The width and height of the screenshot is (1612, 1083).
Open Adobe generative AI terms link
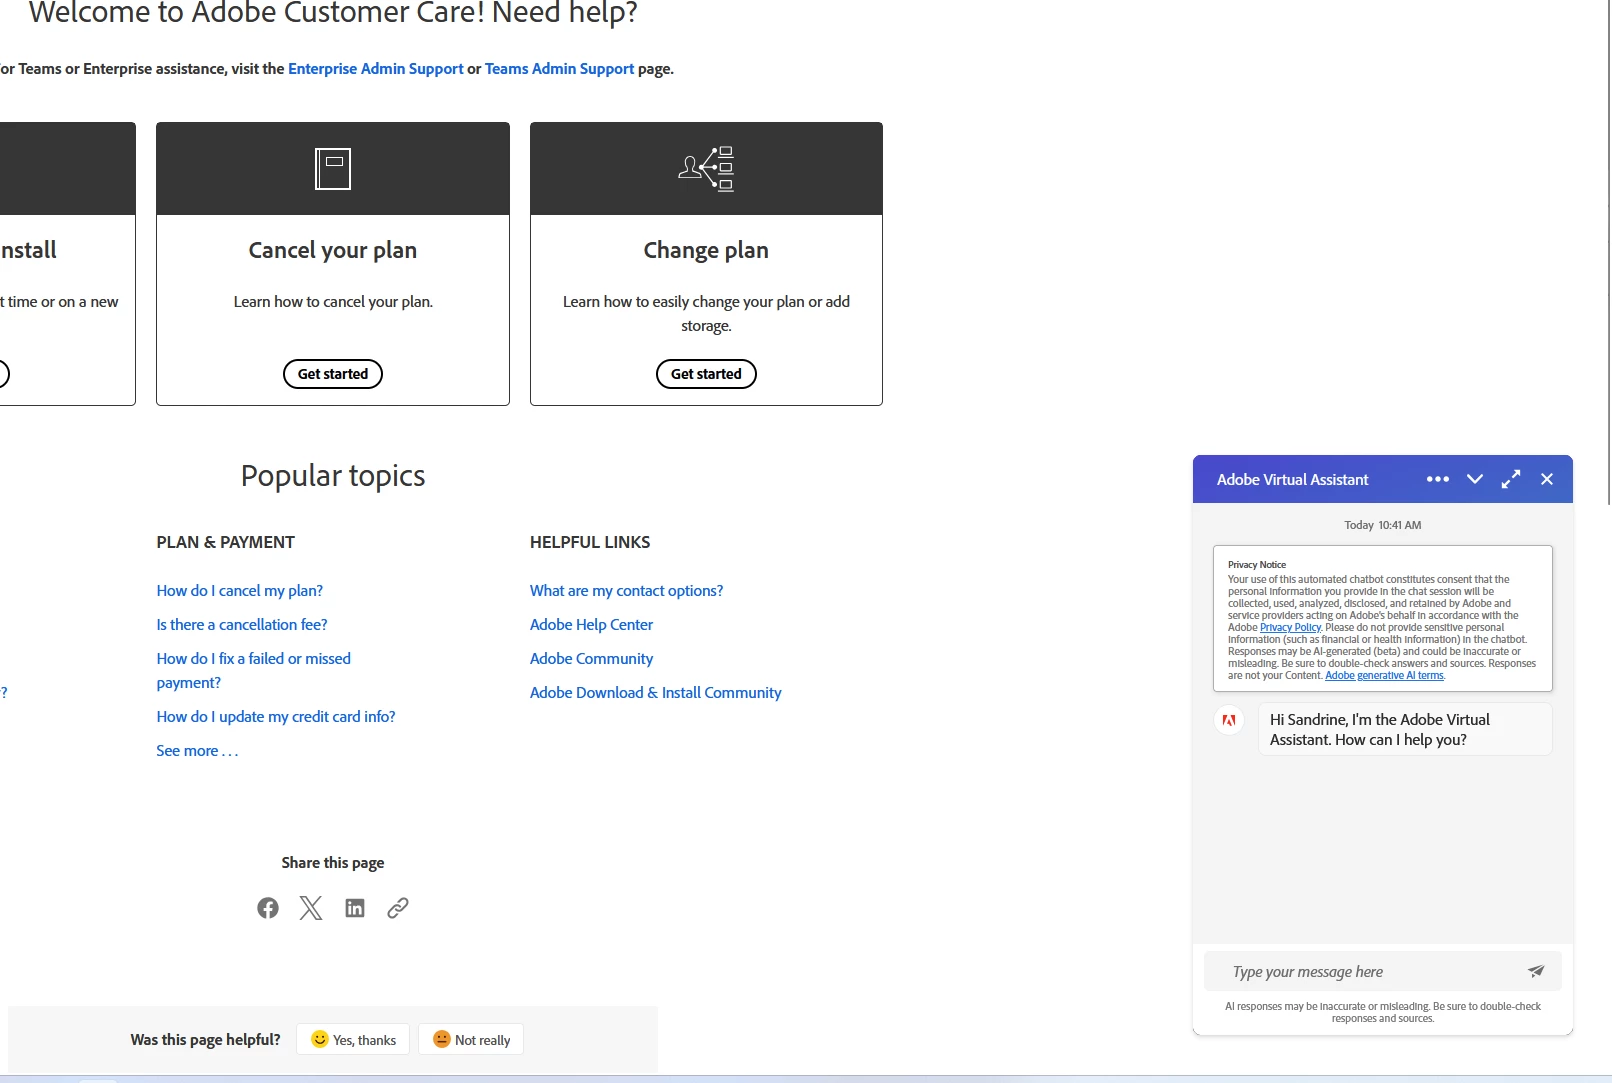[x=1384, y=676]
